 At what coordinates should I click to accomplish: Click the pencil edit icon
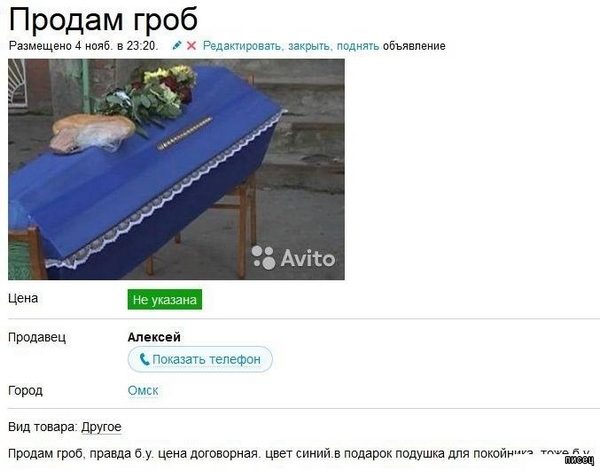177,46
